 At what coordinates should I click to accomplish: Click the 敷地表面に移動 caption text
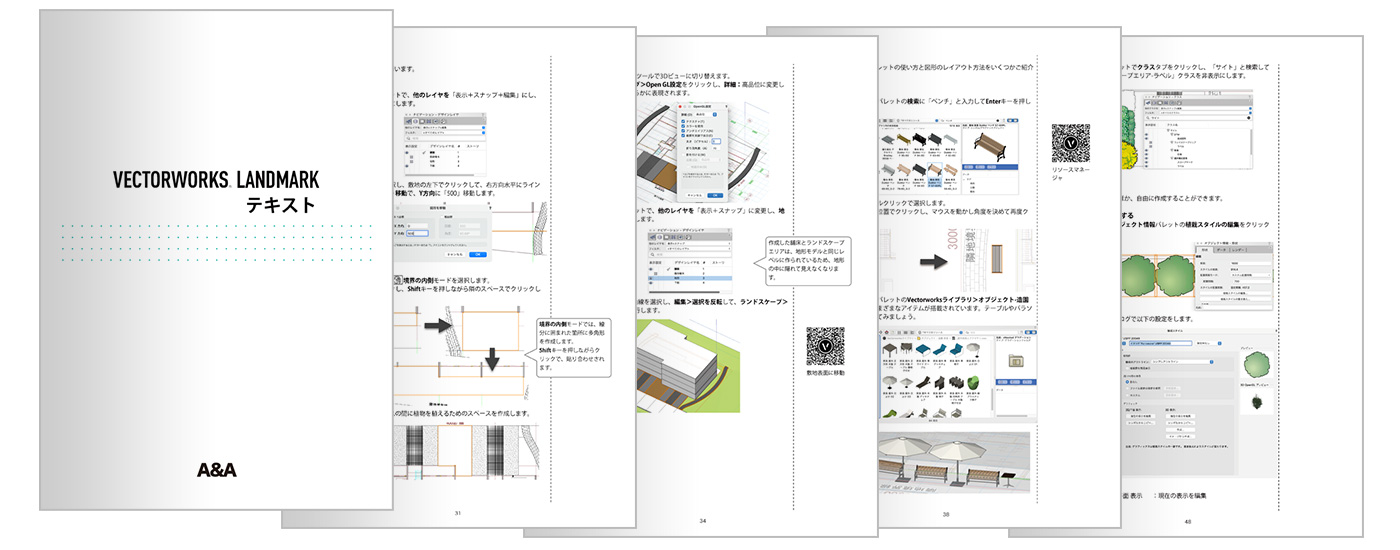tap(825, 373)
